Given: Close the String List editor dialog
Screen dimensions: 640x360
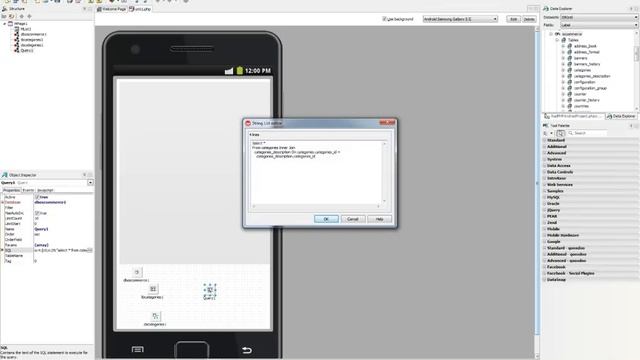Looking at the screenshot, I should (387, 122).
